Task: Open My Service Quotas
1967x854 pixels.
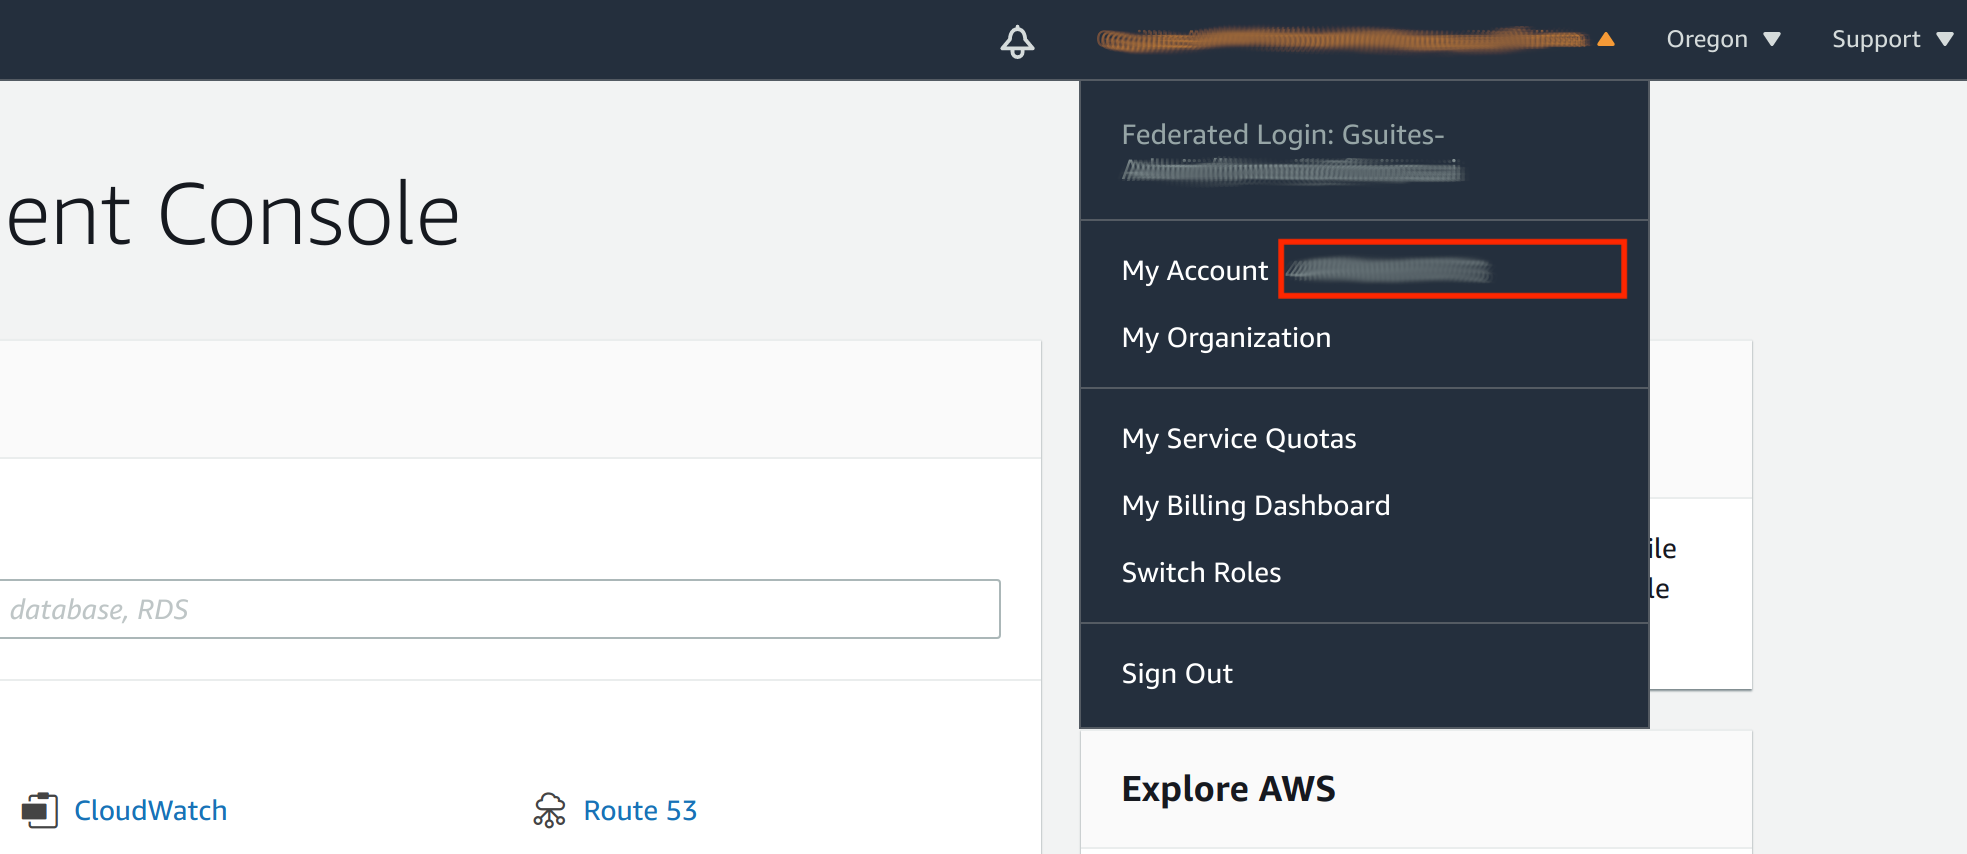Action: tap(1239, 437)
